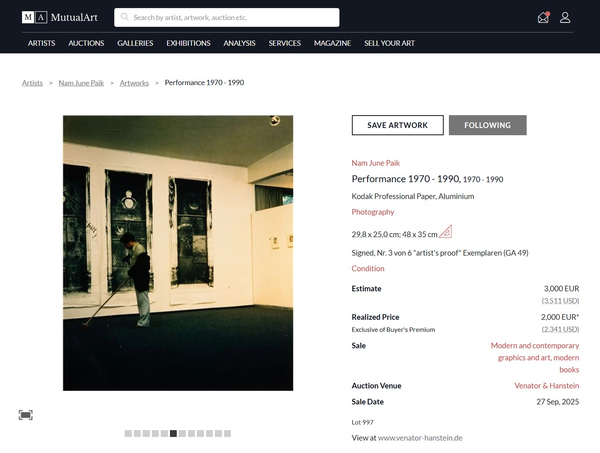Viewport: 600px width, 453px height.
Task: Open the user account profile icon
Action: pyautogui.click(x=565, y=17)
